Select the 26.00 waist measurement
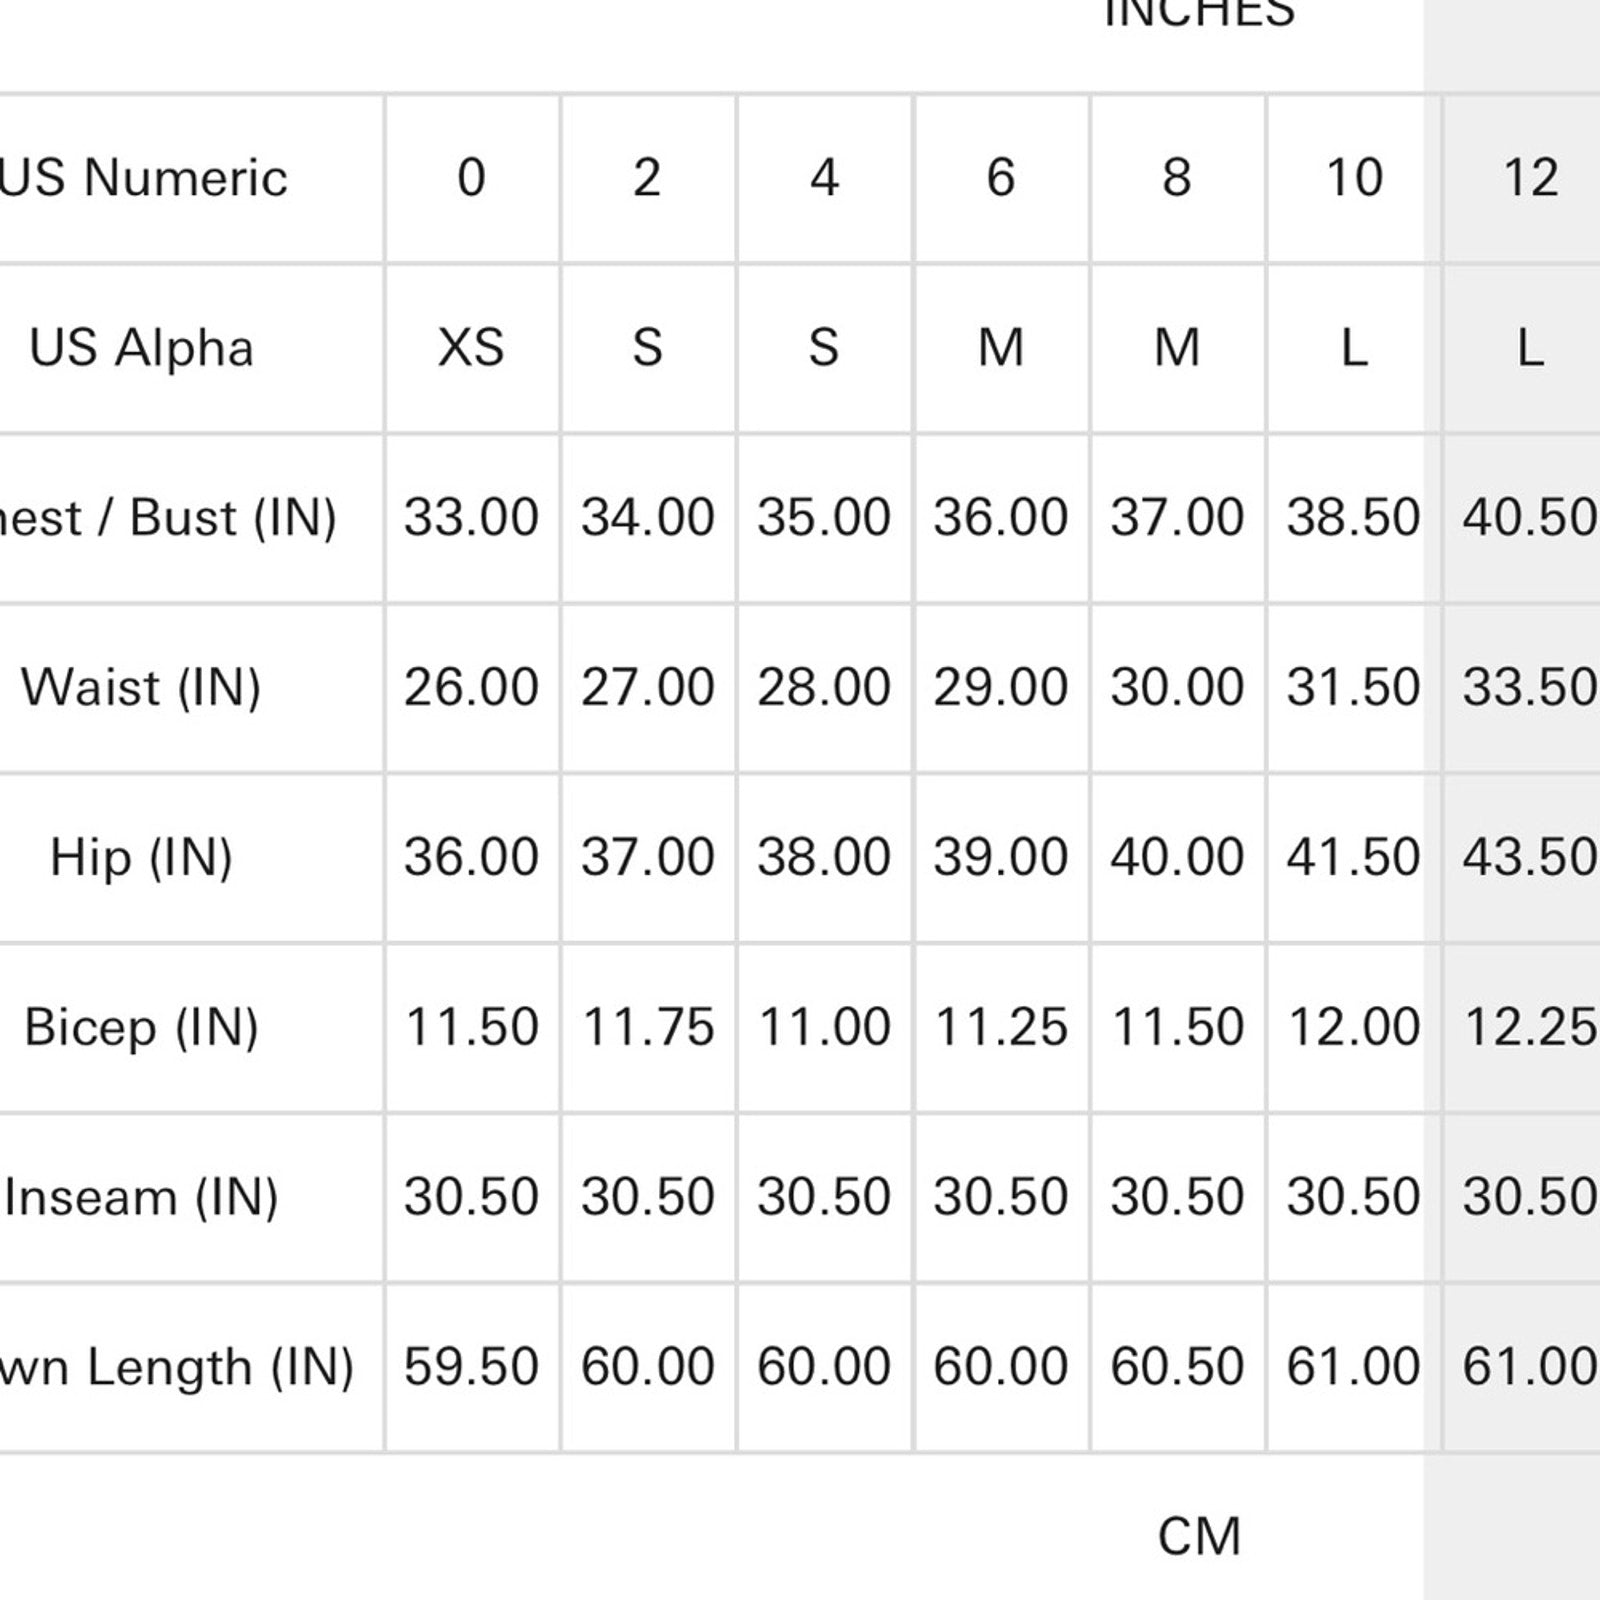This screenshot has height=1600, width=1600. (x=471, y=688)
